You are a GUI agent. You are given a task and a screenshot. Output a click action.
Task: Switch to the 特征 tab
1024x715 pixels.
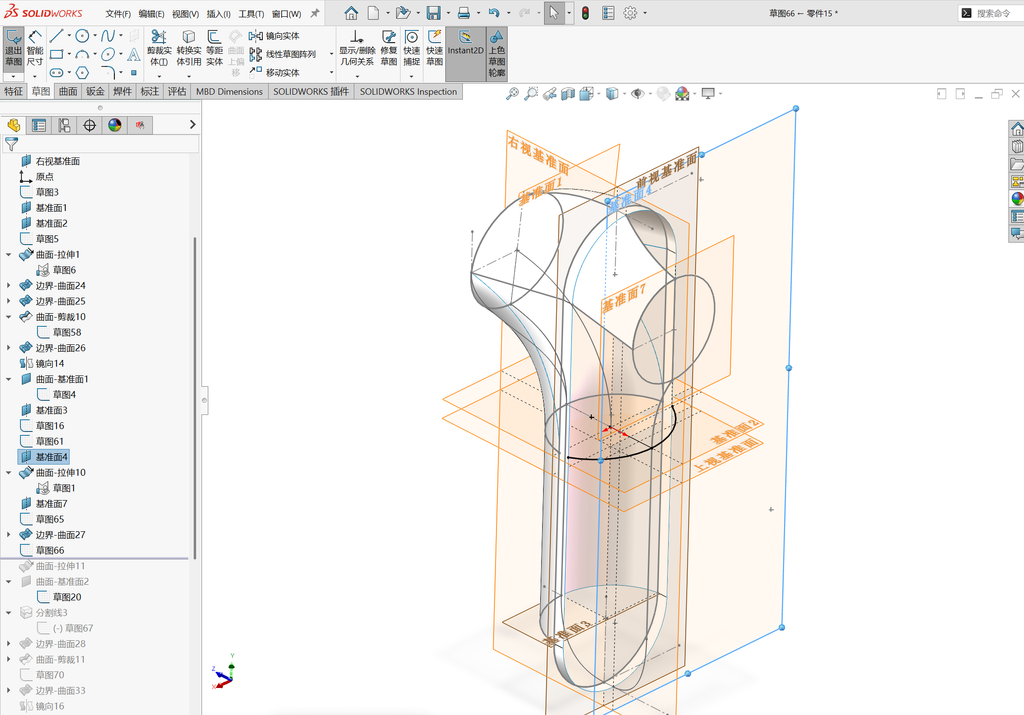coord(14,91)
